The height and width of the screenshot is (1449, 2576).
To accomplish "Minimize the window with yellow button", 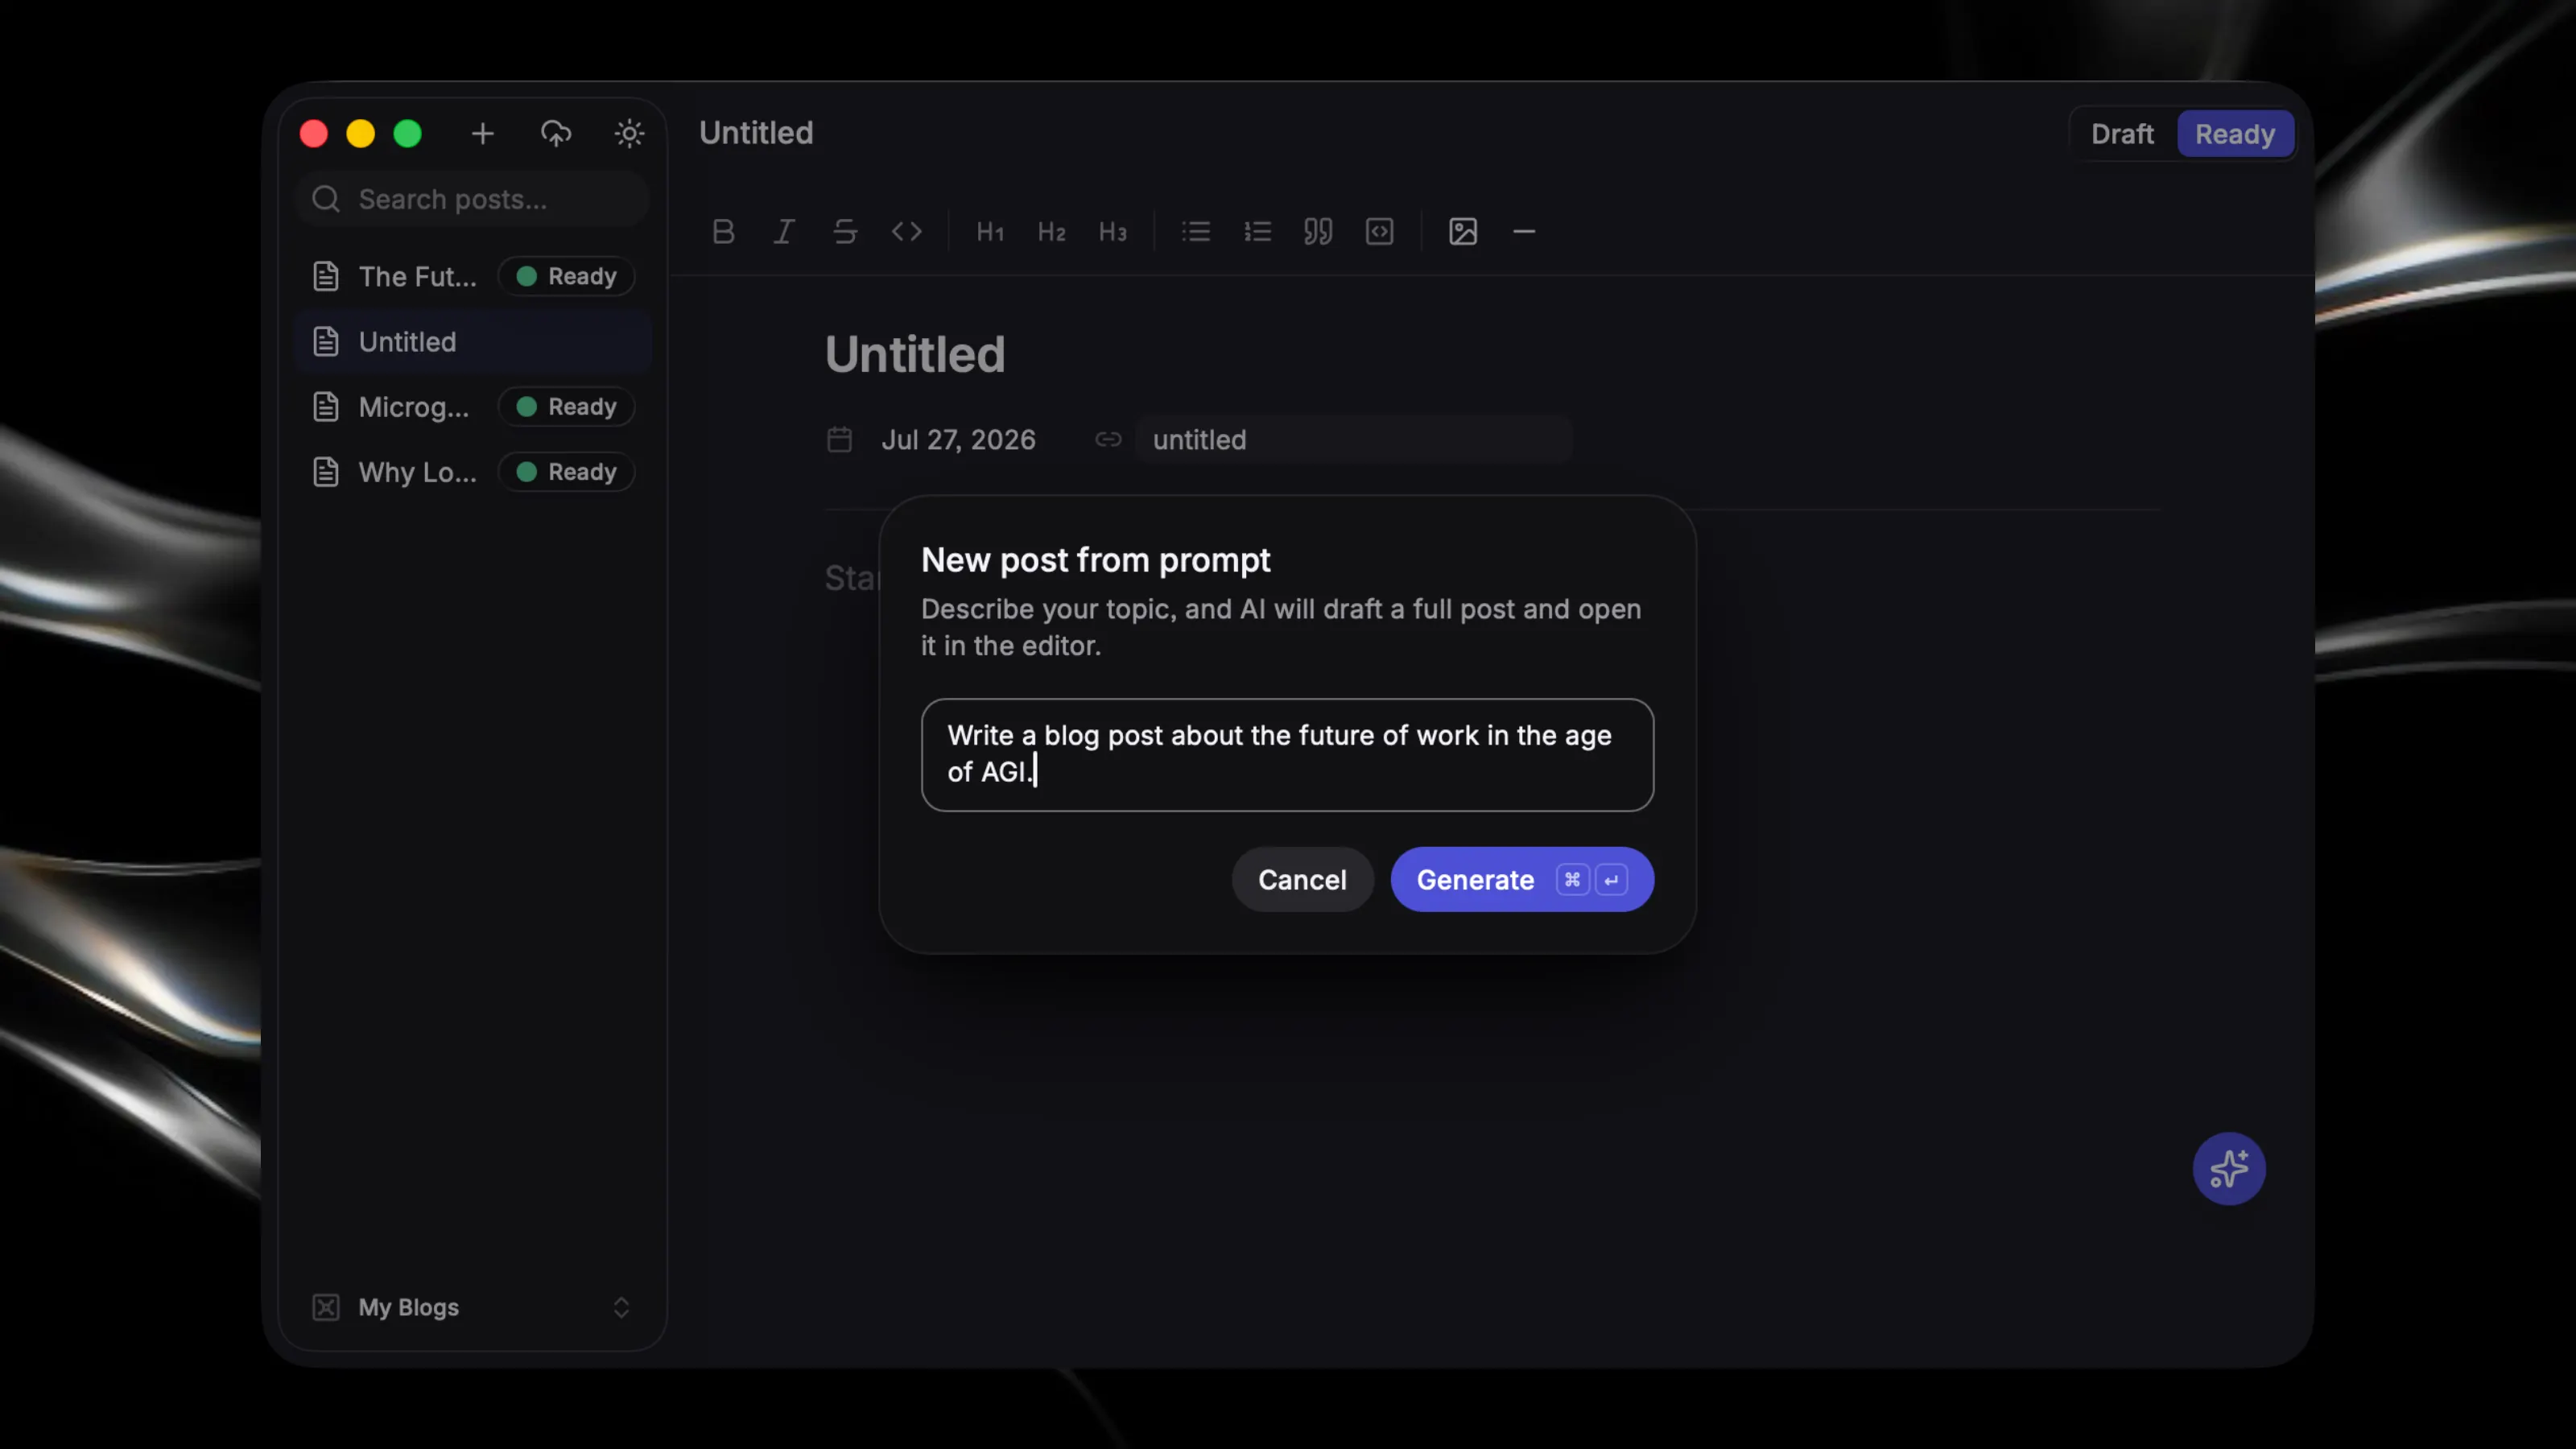I will click(x=361, y=134).
